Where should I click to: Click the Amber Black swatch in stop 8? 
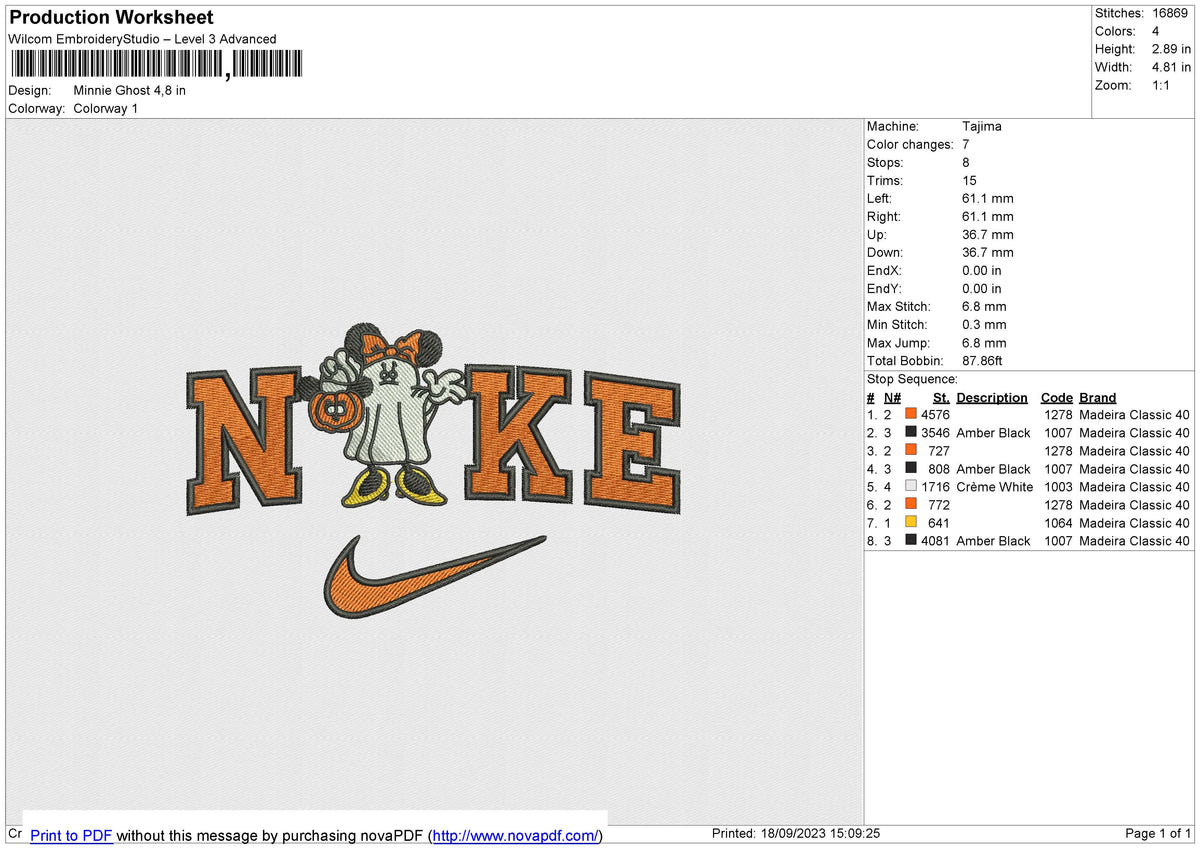(x=911, y=541)
